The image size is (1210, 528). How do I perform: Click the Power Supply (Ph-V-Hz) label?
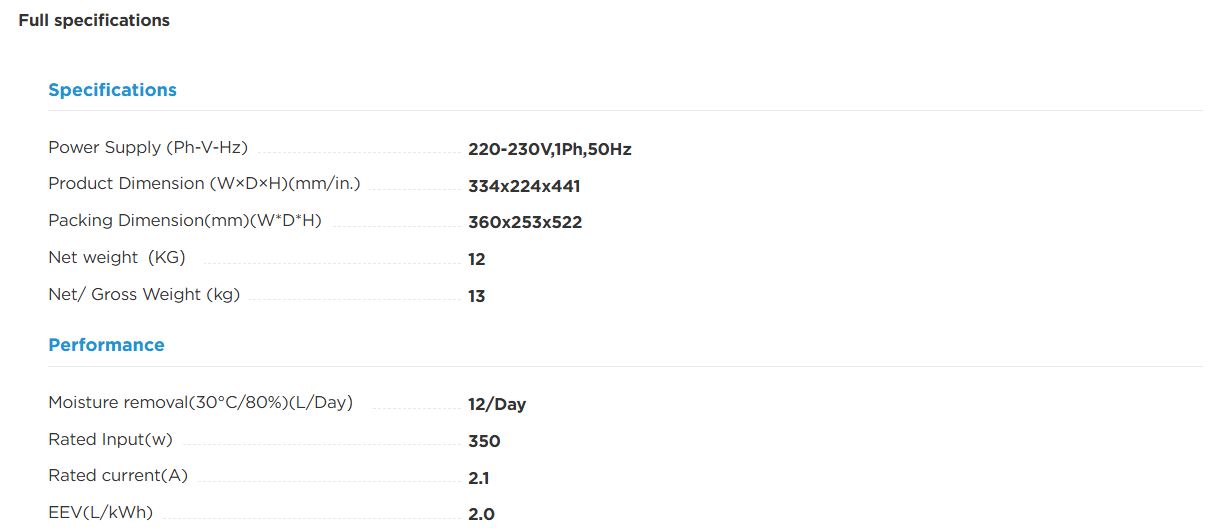tap(148, 148)
